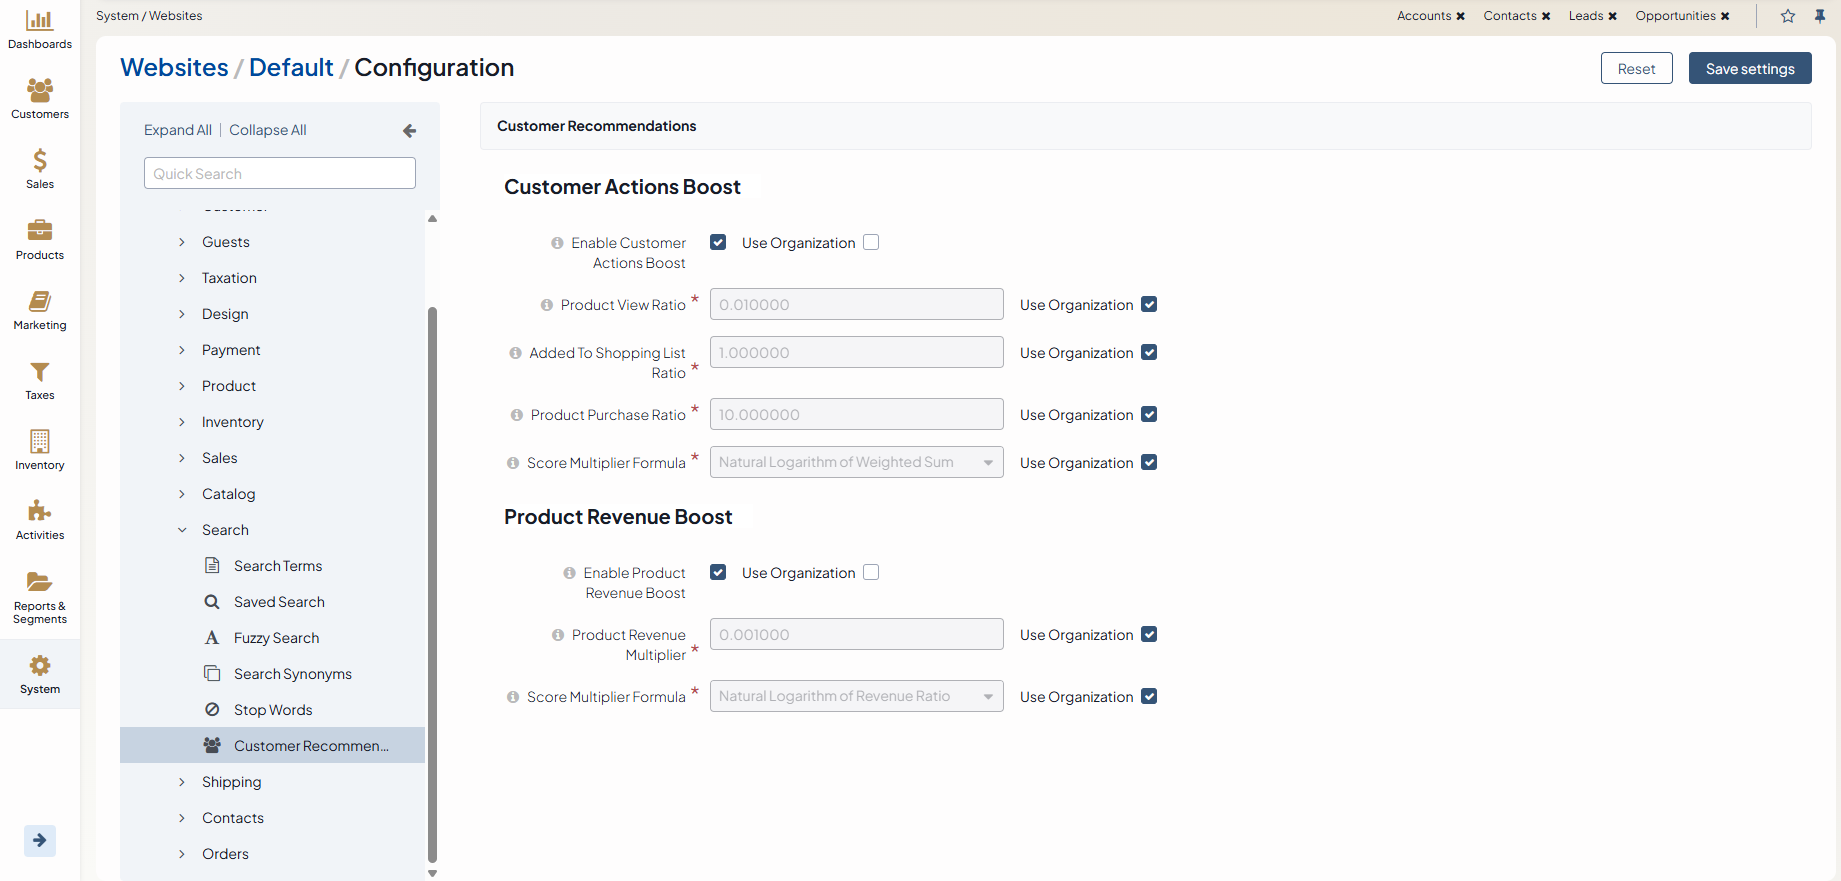Collapse the Search tree section

tap(182, 530)
